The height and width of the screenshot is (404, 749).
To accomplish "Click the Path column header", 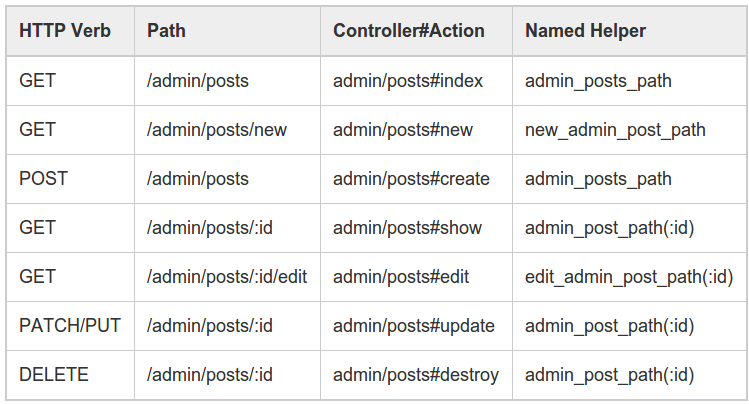I will pyautogui.click(x=166, y=31).
